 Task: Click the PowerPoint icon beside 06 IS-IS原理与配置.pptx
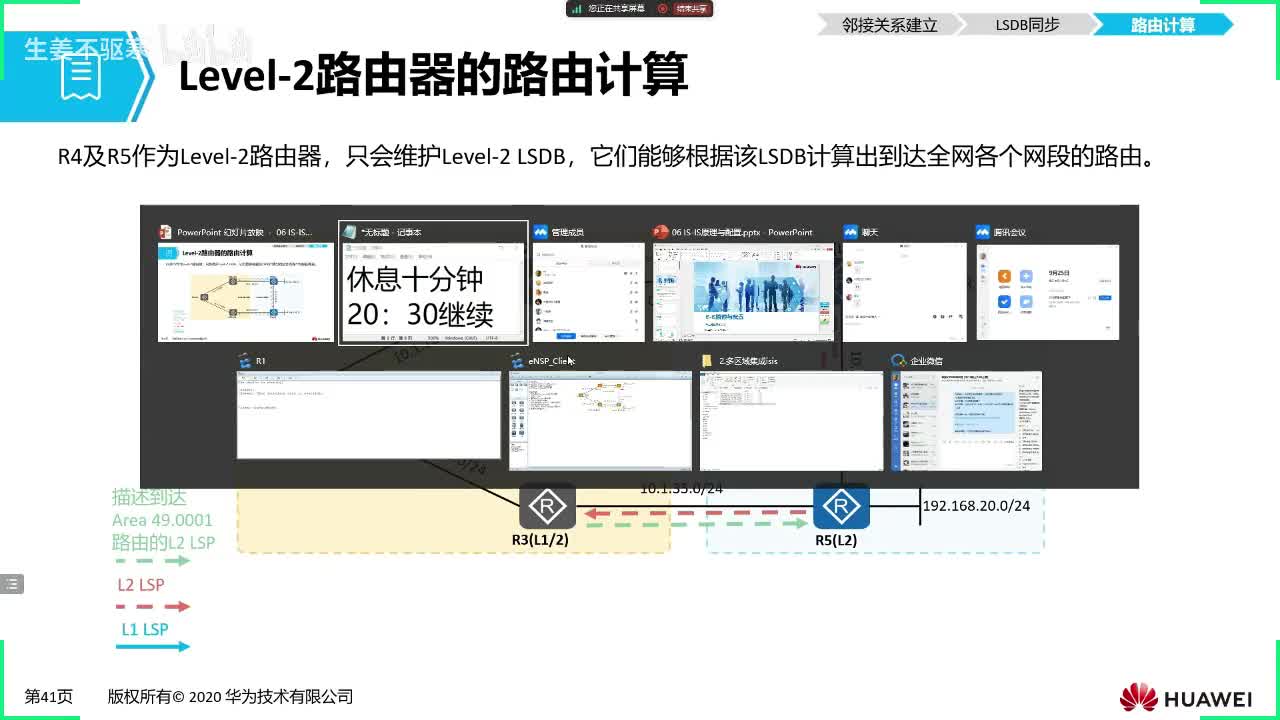click(x=660, y=232)
